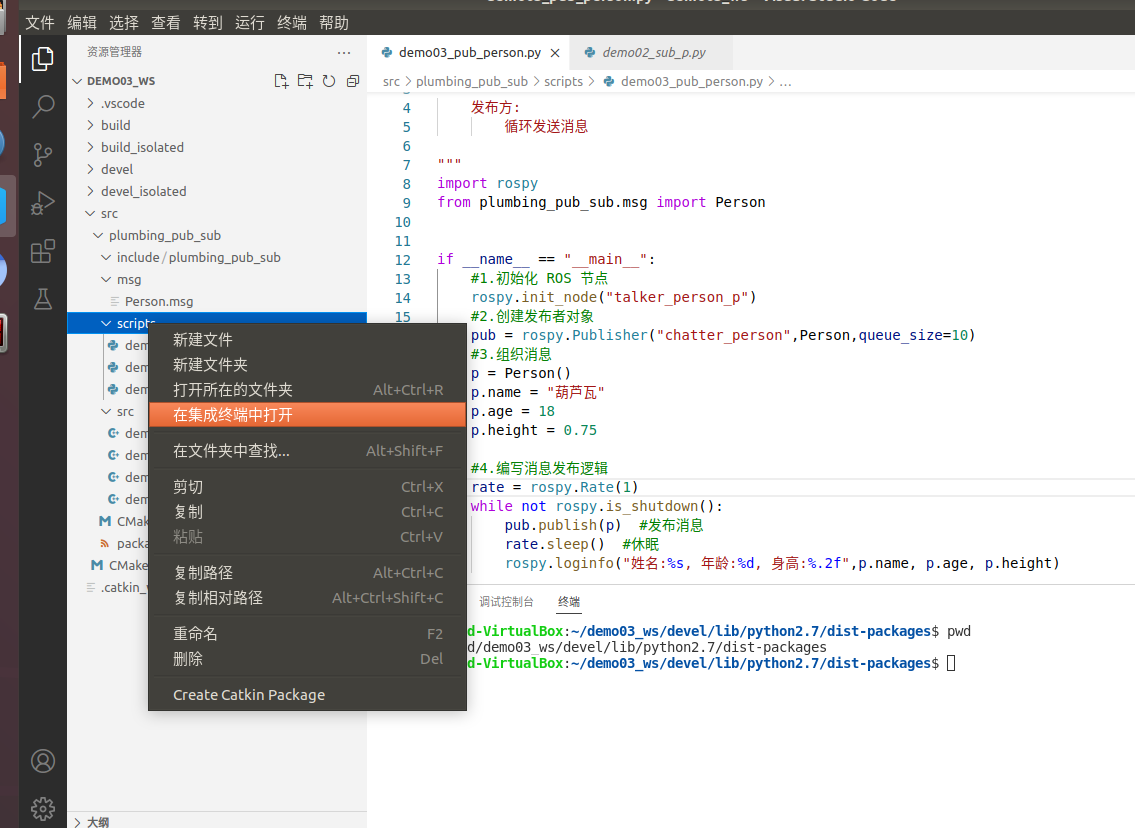Select the Source Control icon
Screen dimensions: 1135x828
pyautogui.click(x=42, y=155)
